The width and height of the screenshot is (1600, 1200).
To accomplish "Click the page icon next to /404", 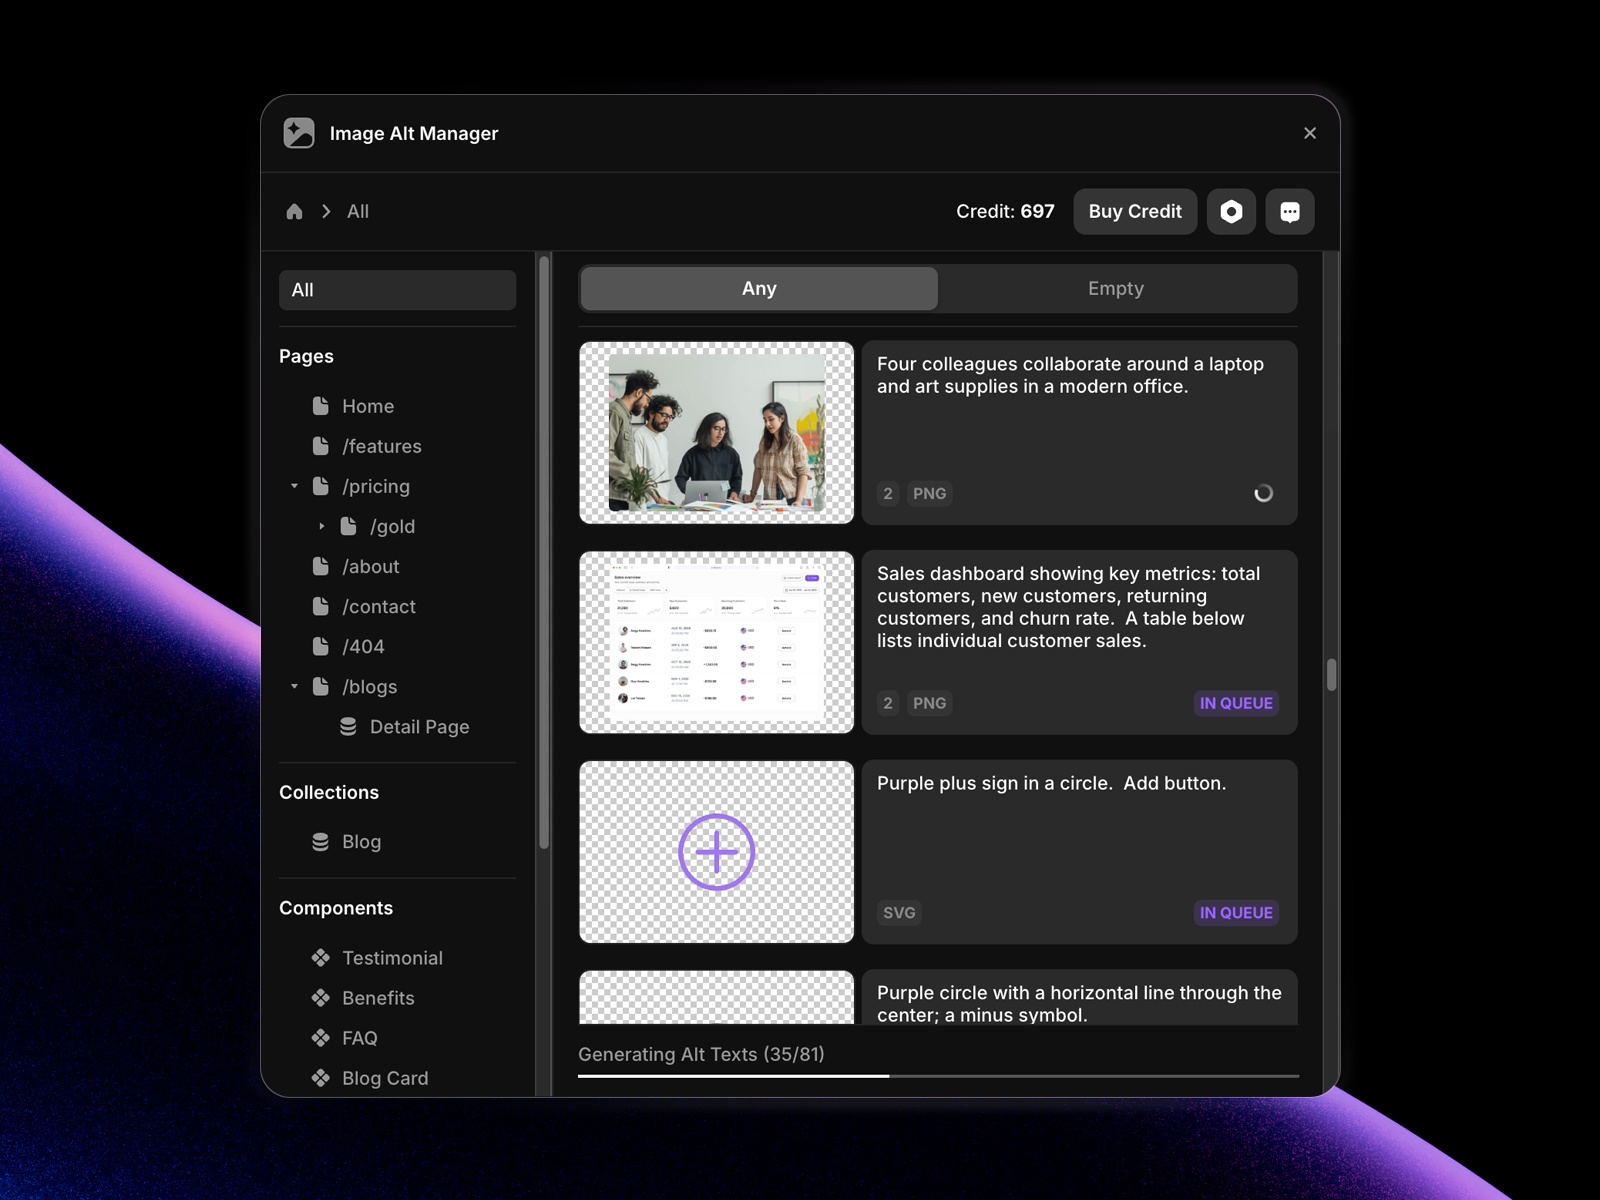I will tap(321, 646).
